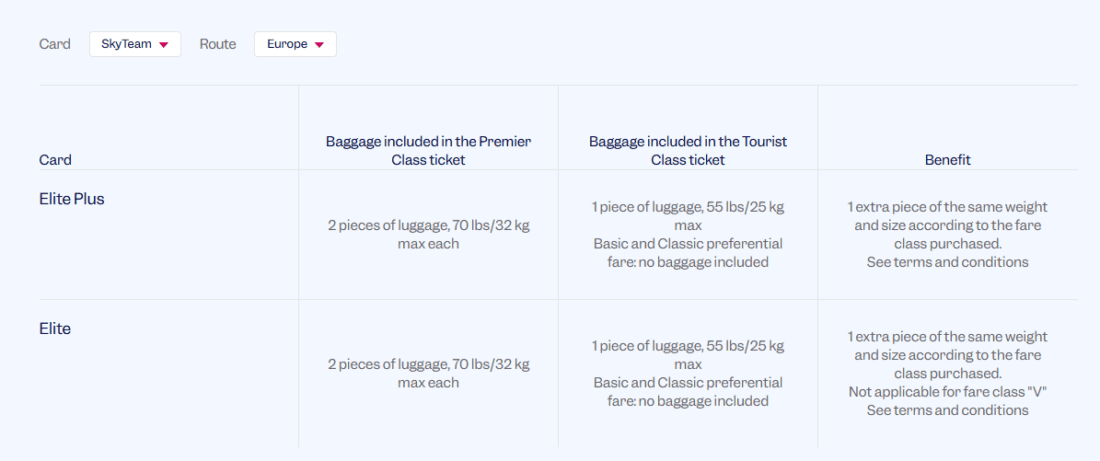This screenshot has width=1100, height=461.
Task: Click Elite Premier Class baggage cell
Action: pyautogui.click(x=428, y=373)
